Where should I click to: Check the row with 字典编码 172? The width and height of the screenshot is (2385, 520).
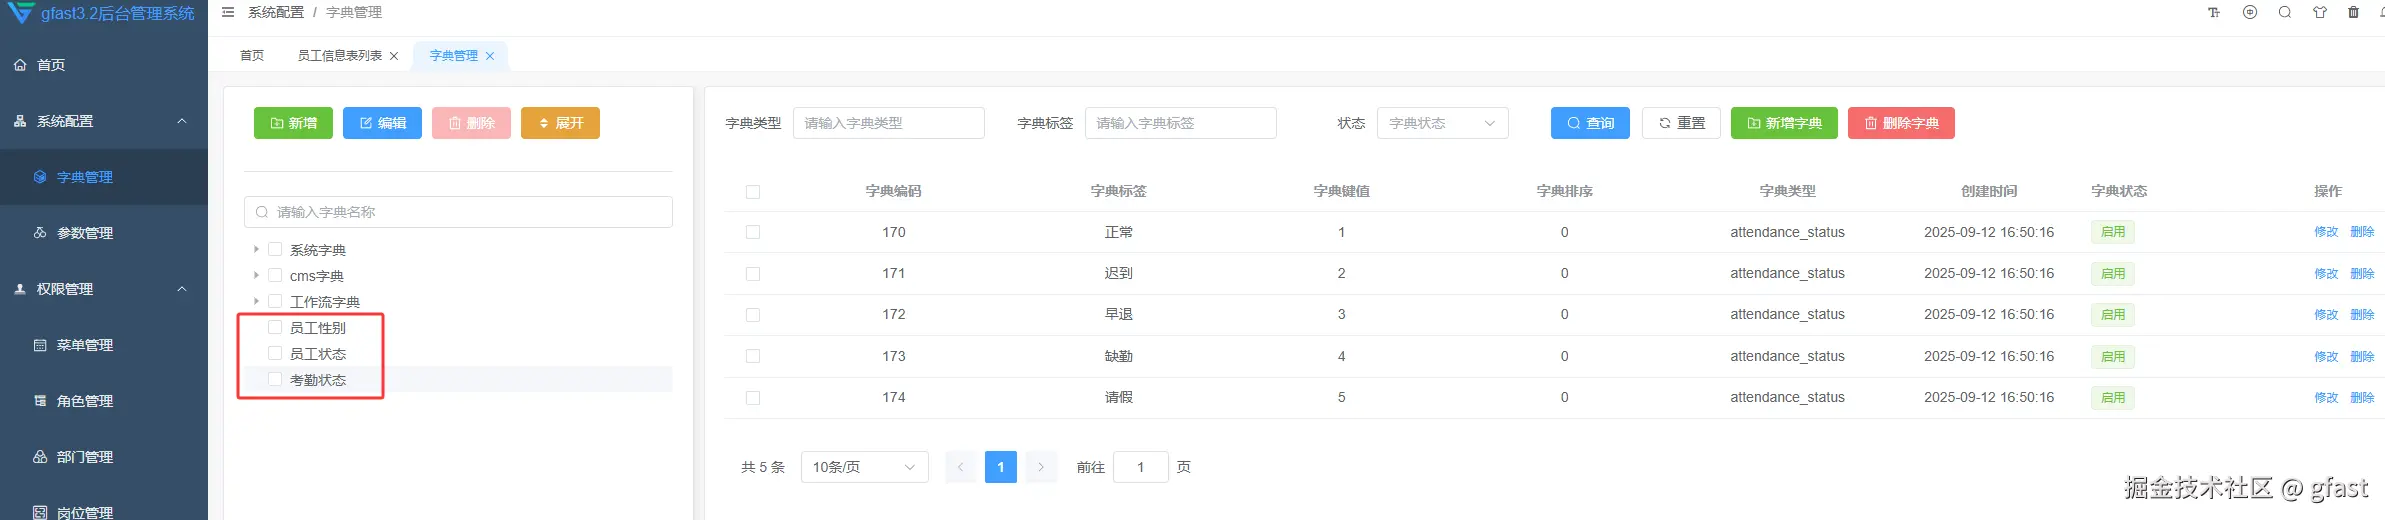(753, 315)
